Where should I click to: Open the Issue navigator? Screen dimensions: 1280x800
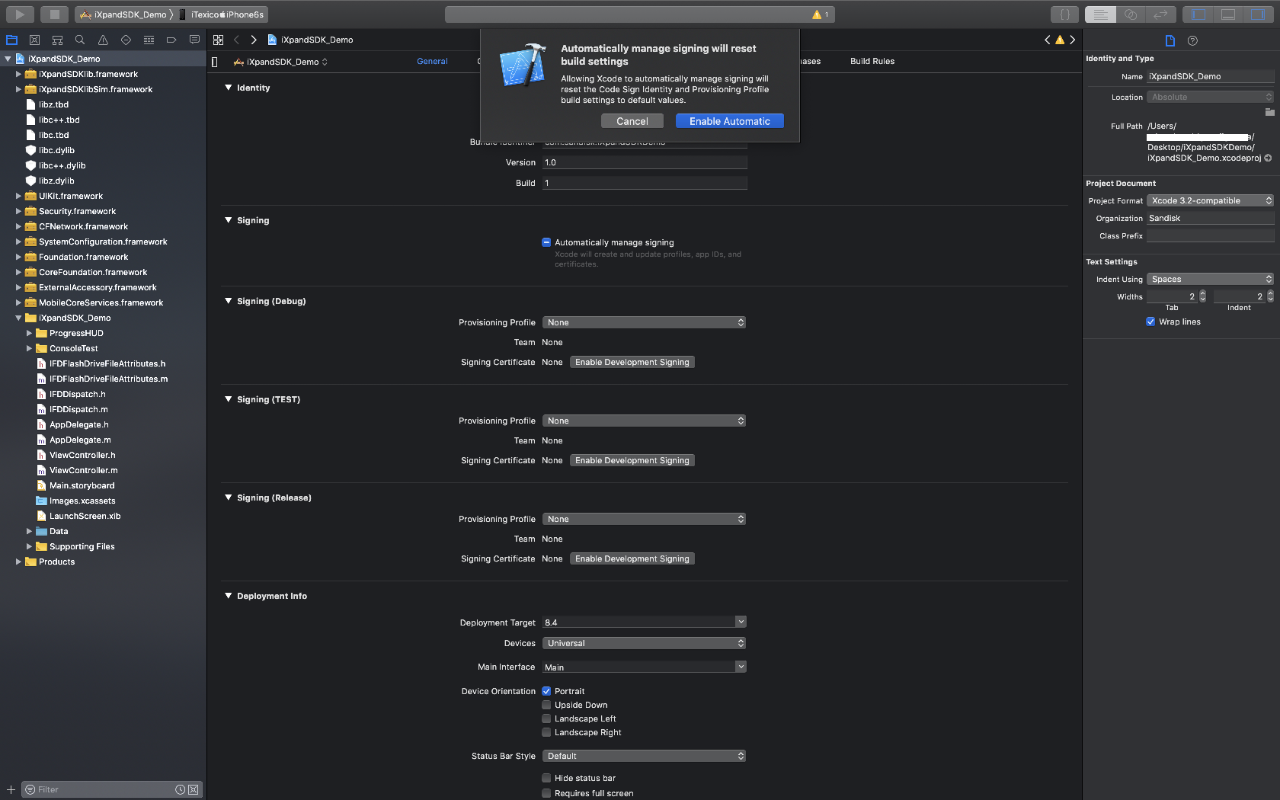[103, 40]
